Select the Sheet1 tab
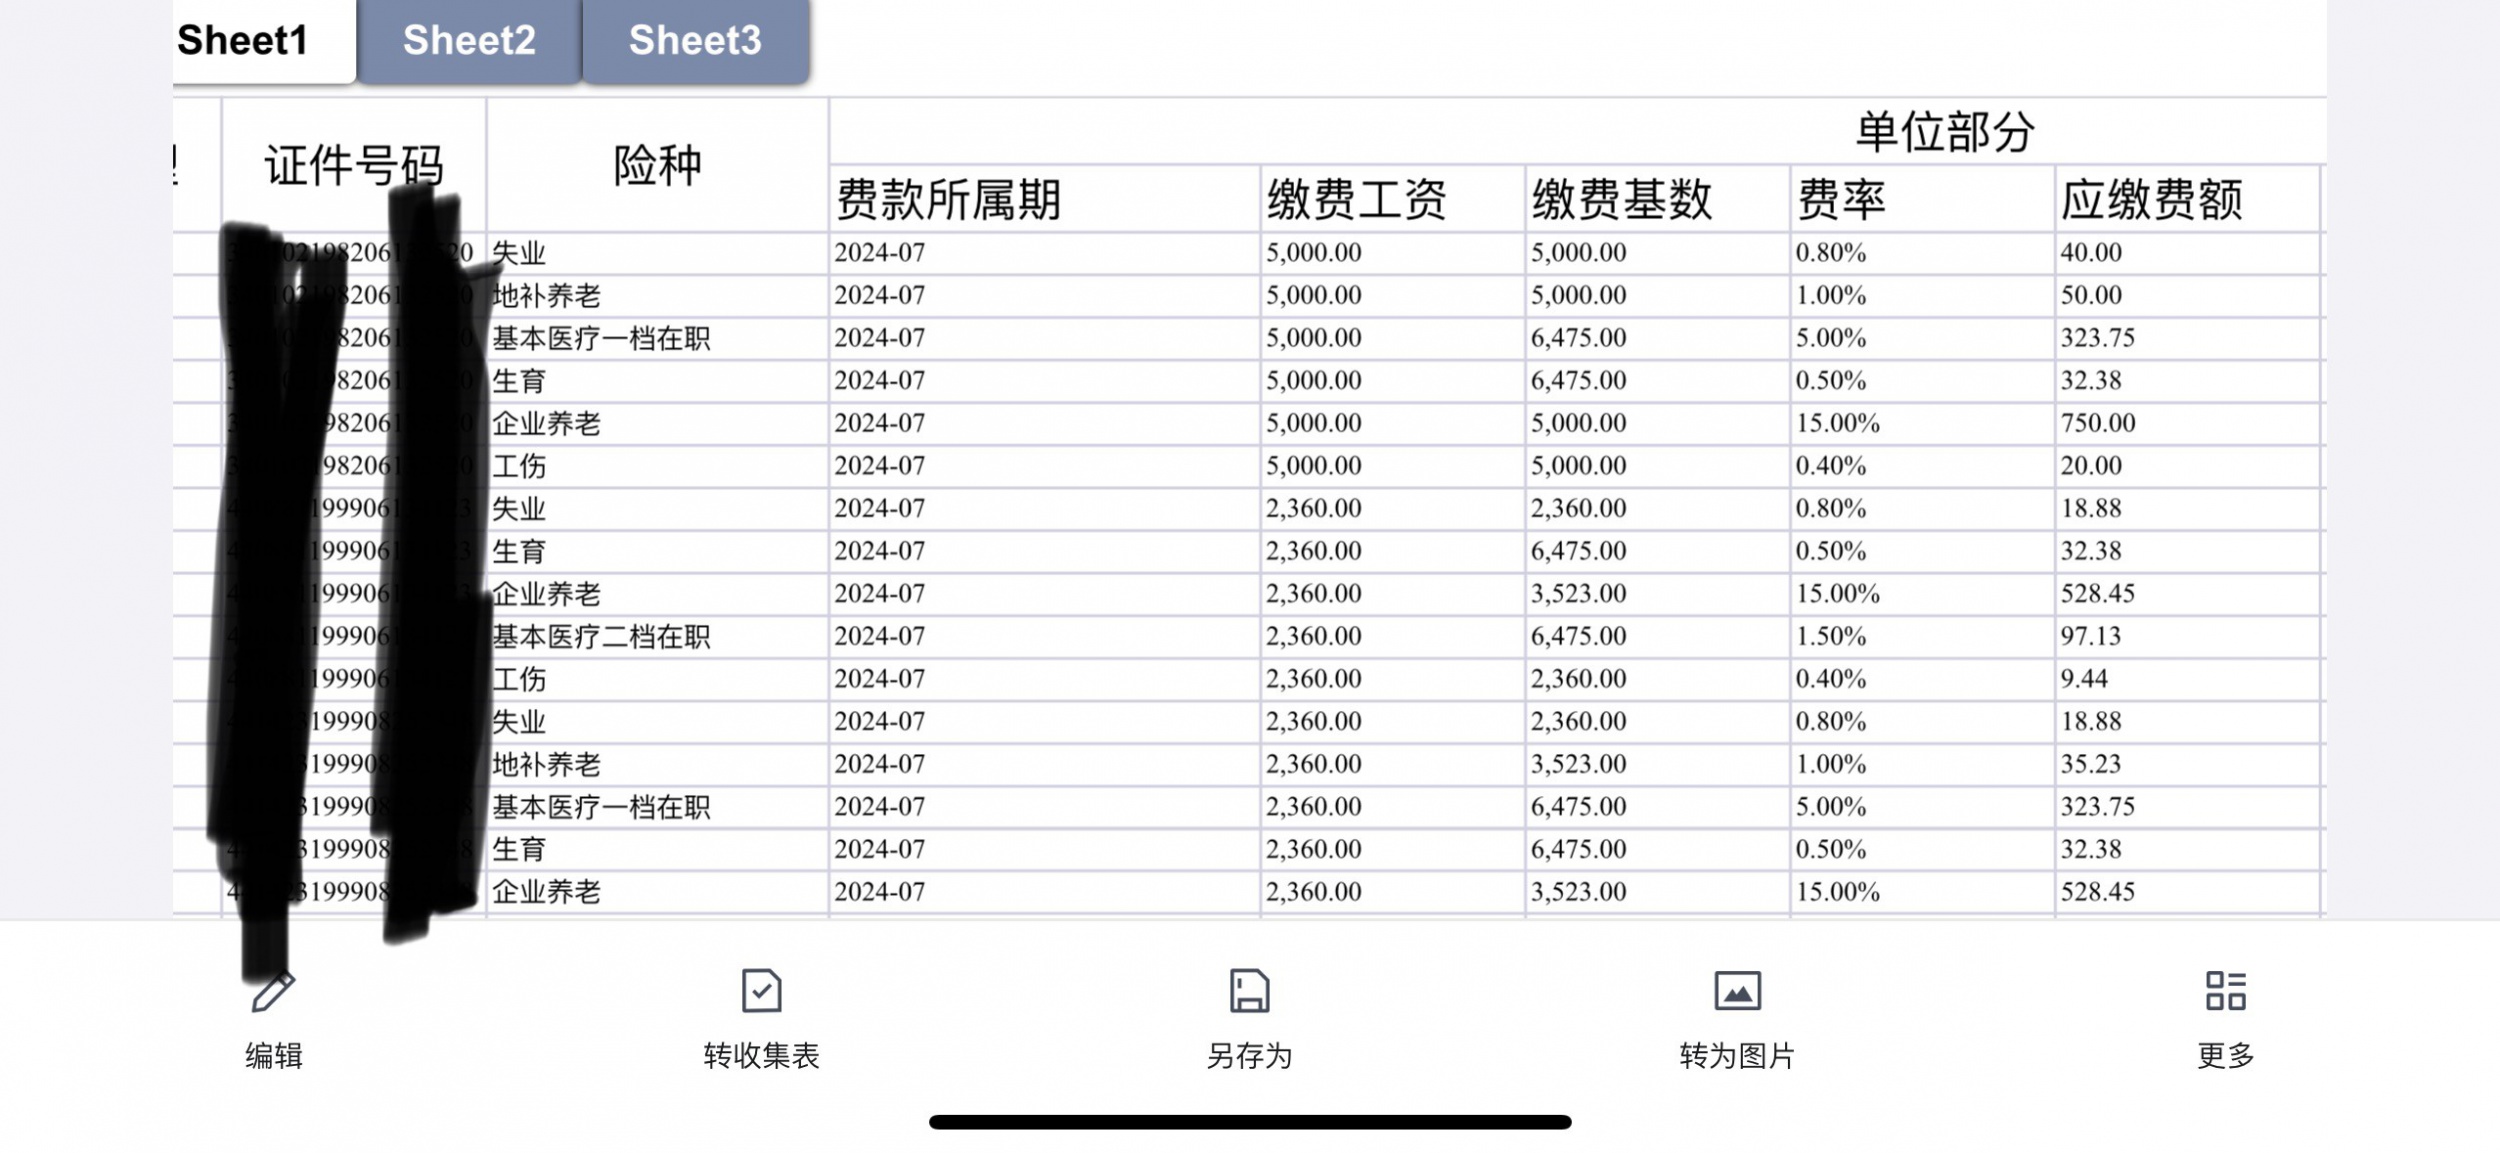2500x1153 pixels. (243, 41)
